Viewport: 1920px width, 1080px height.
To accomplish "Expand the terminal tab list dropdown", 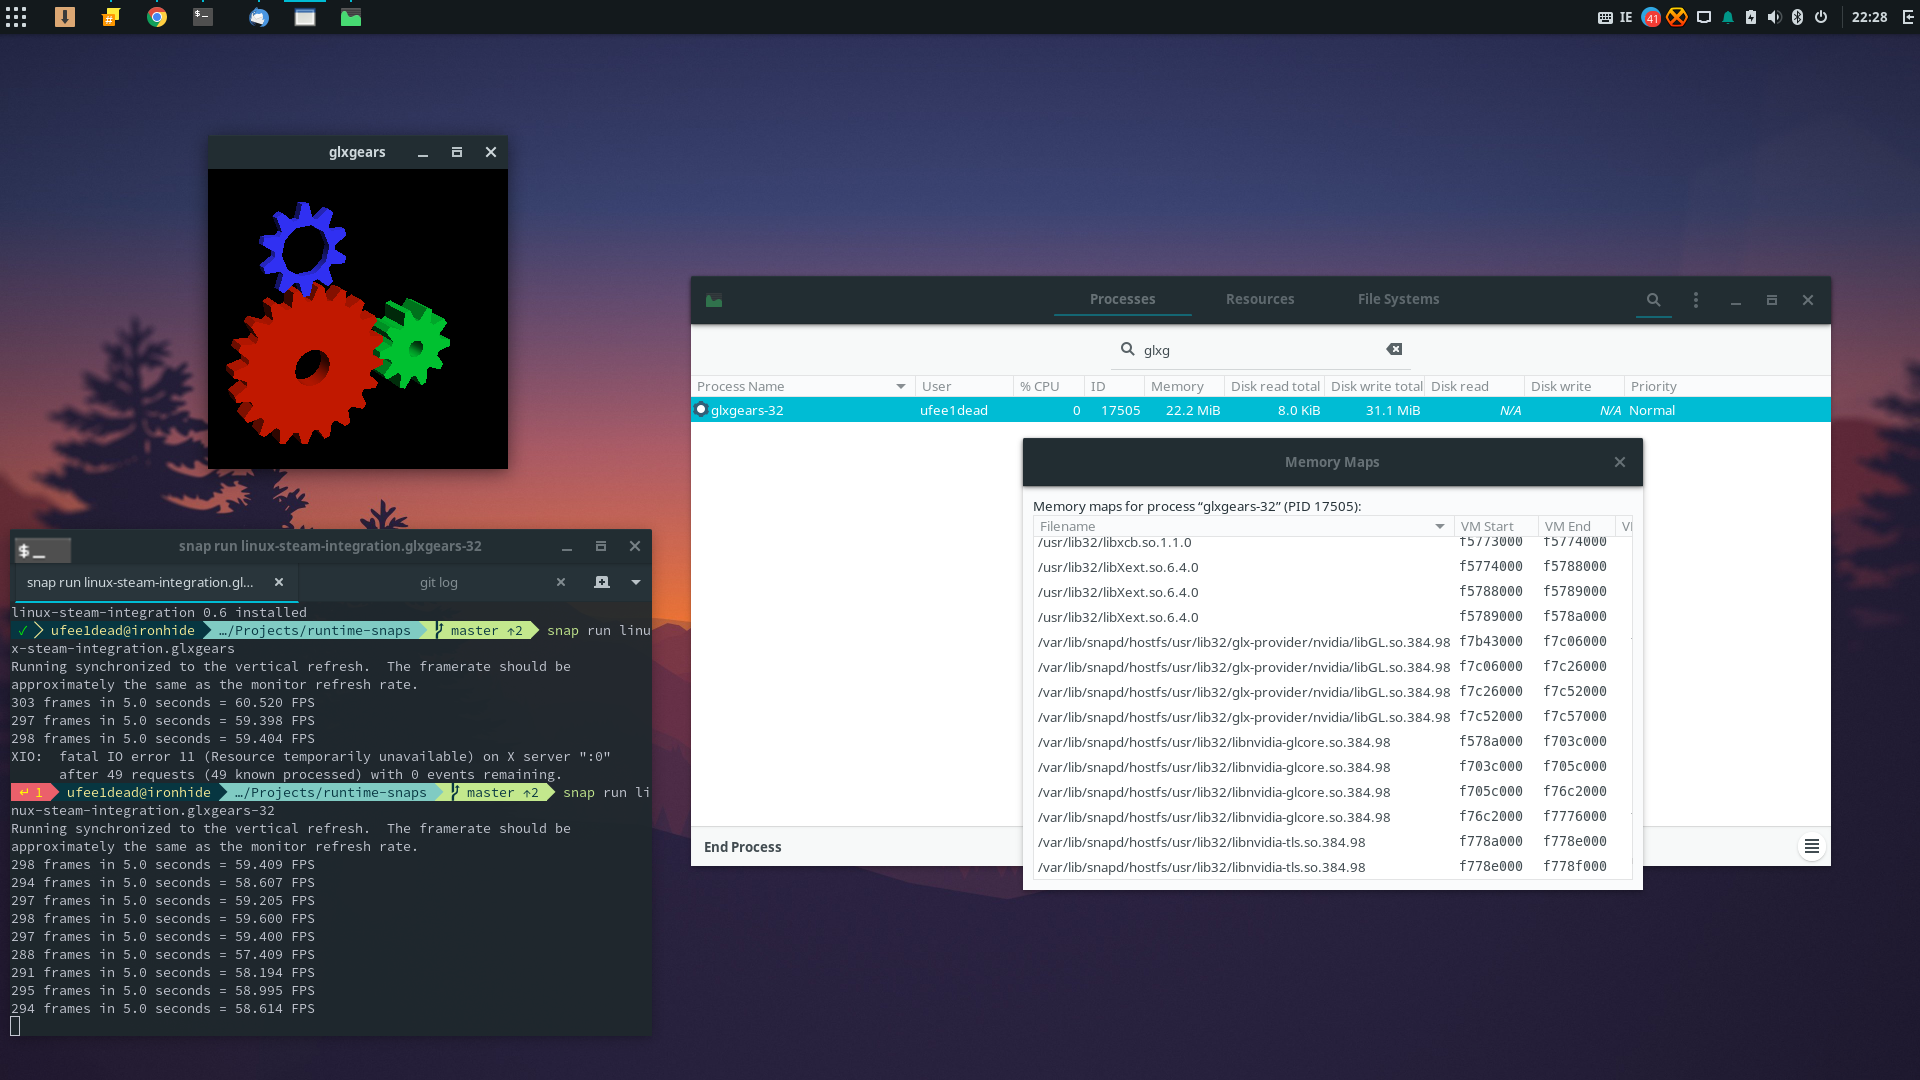I will (636, 582).
